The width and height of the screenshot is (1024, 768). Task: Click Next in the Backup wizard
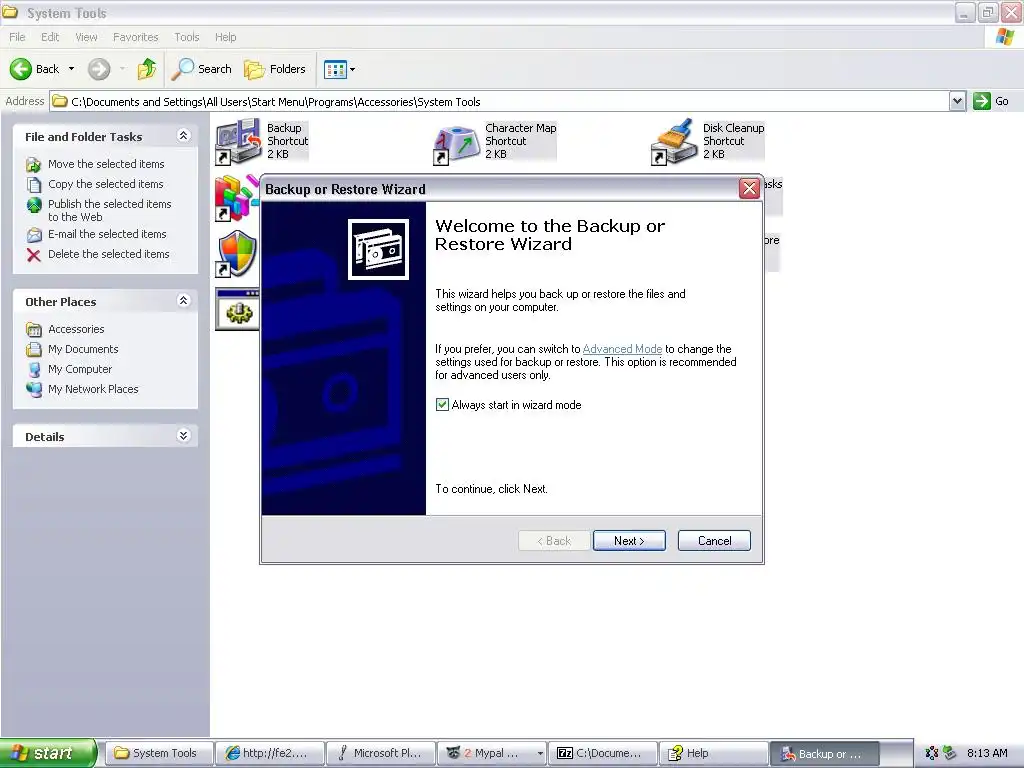click(x=629, y=541)
